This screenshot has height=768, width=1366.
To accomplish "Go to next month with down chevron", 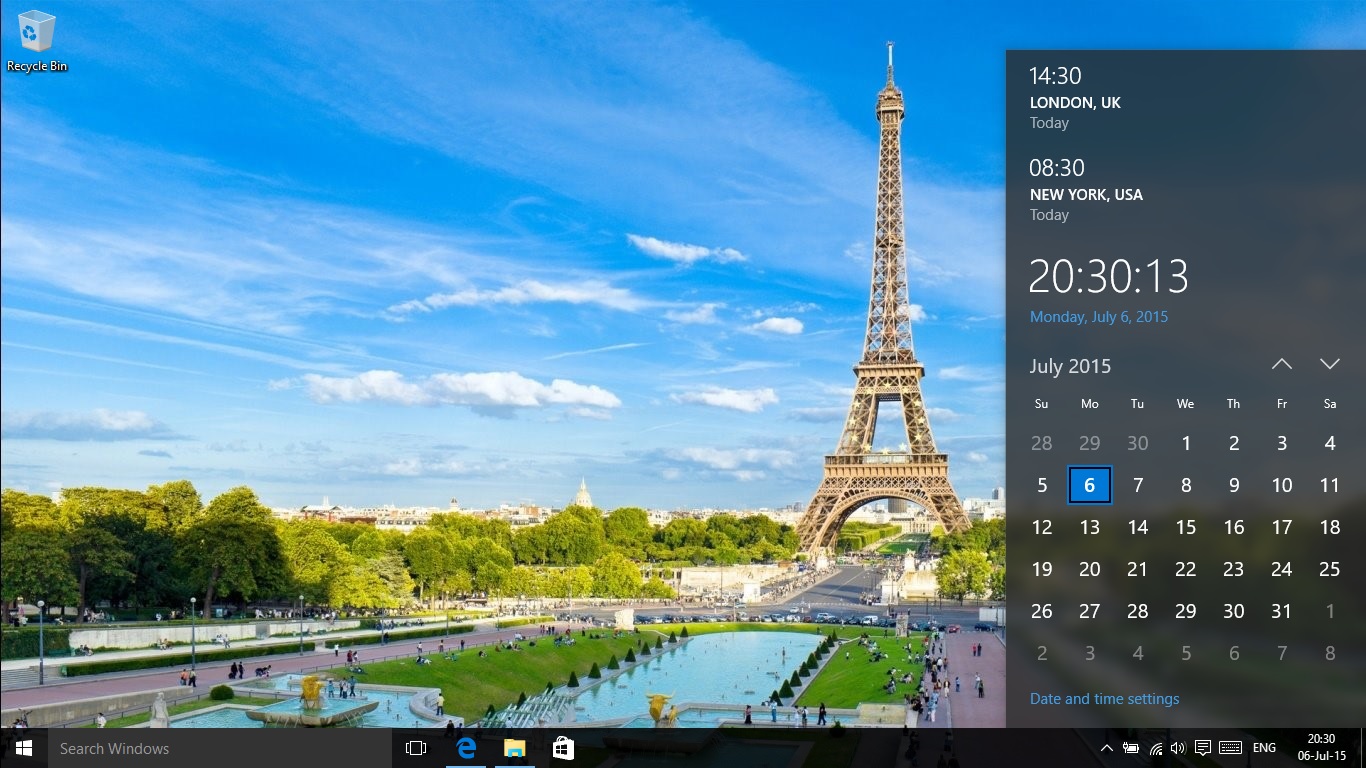I will click(1330, 365).
